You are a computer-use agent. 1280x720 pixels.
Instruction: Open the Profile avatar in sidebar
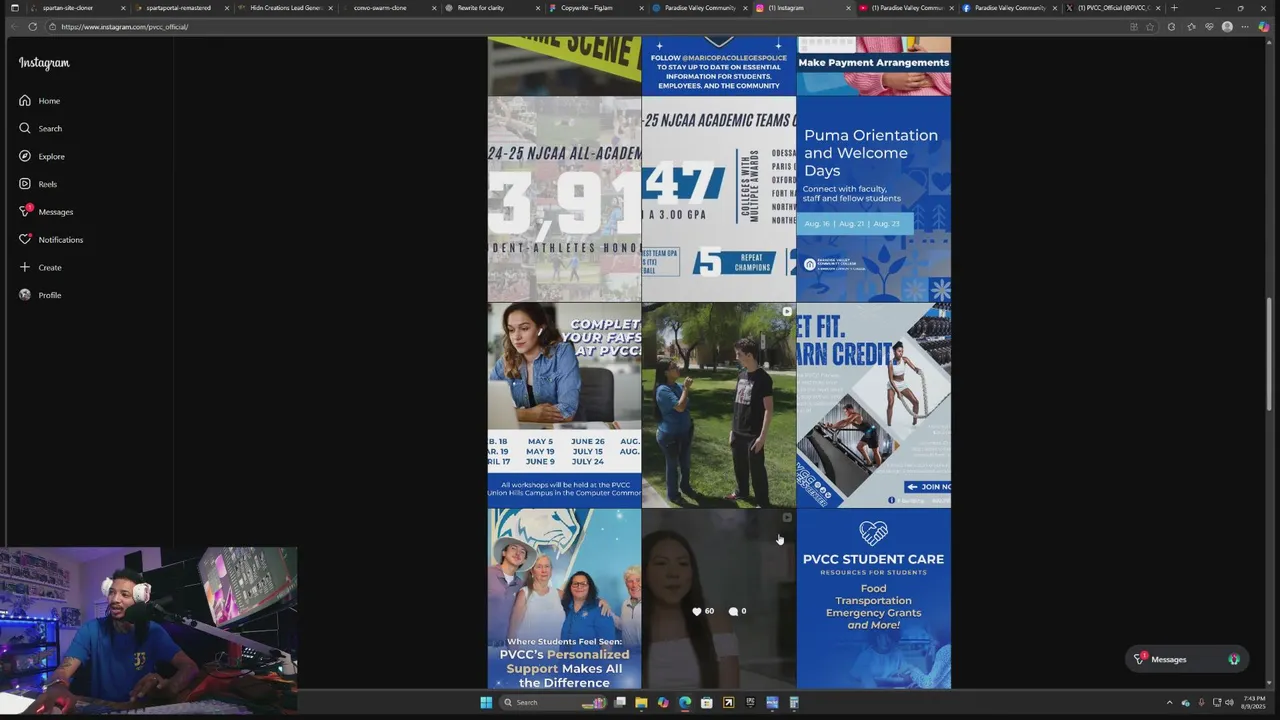pos(25,295)
